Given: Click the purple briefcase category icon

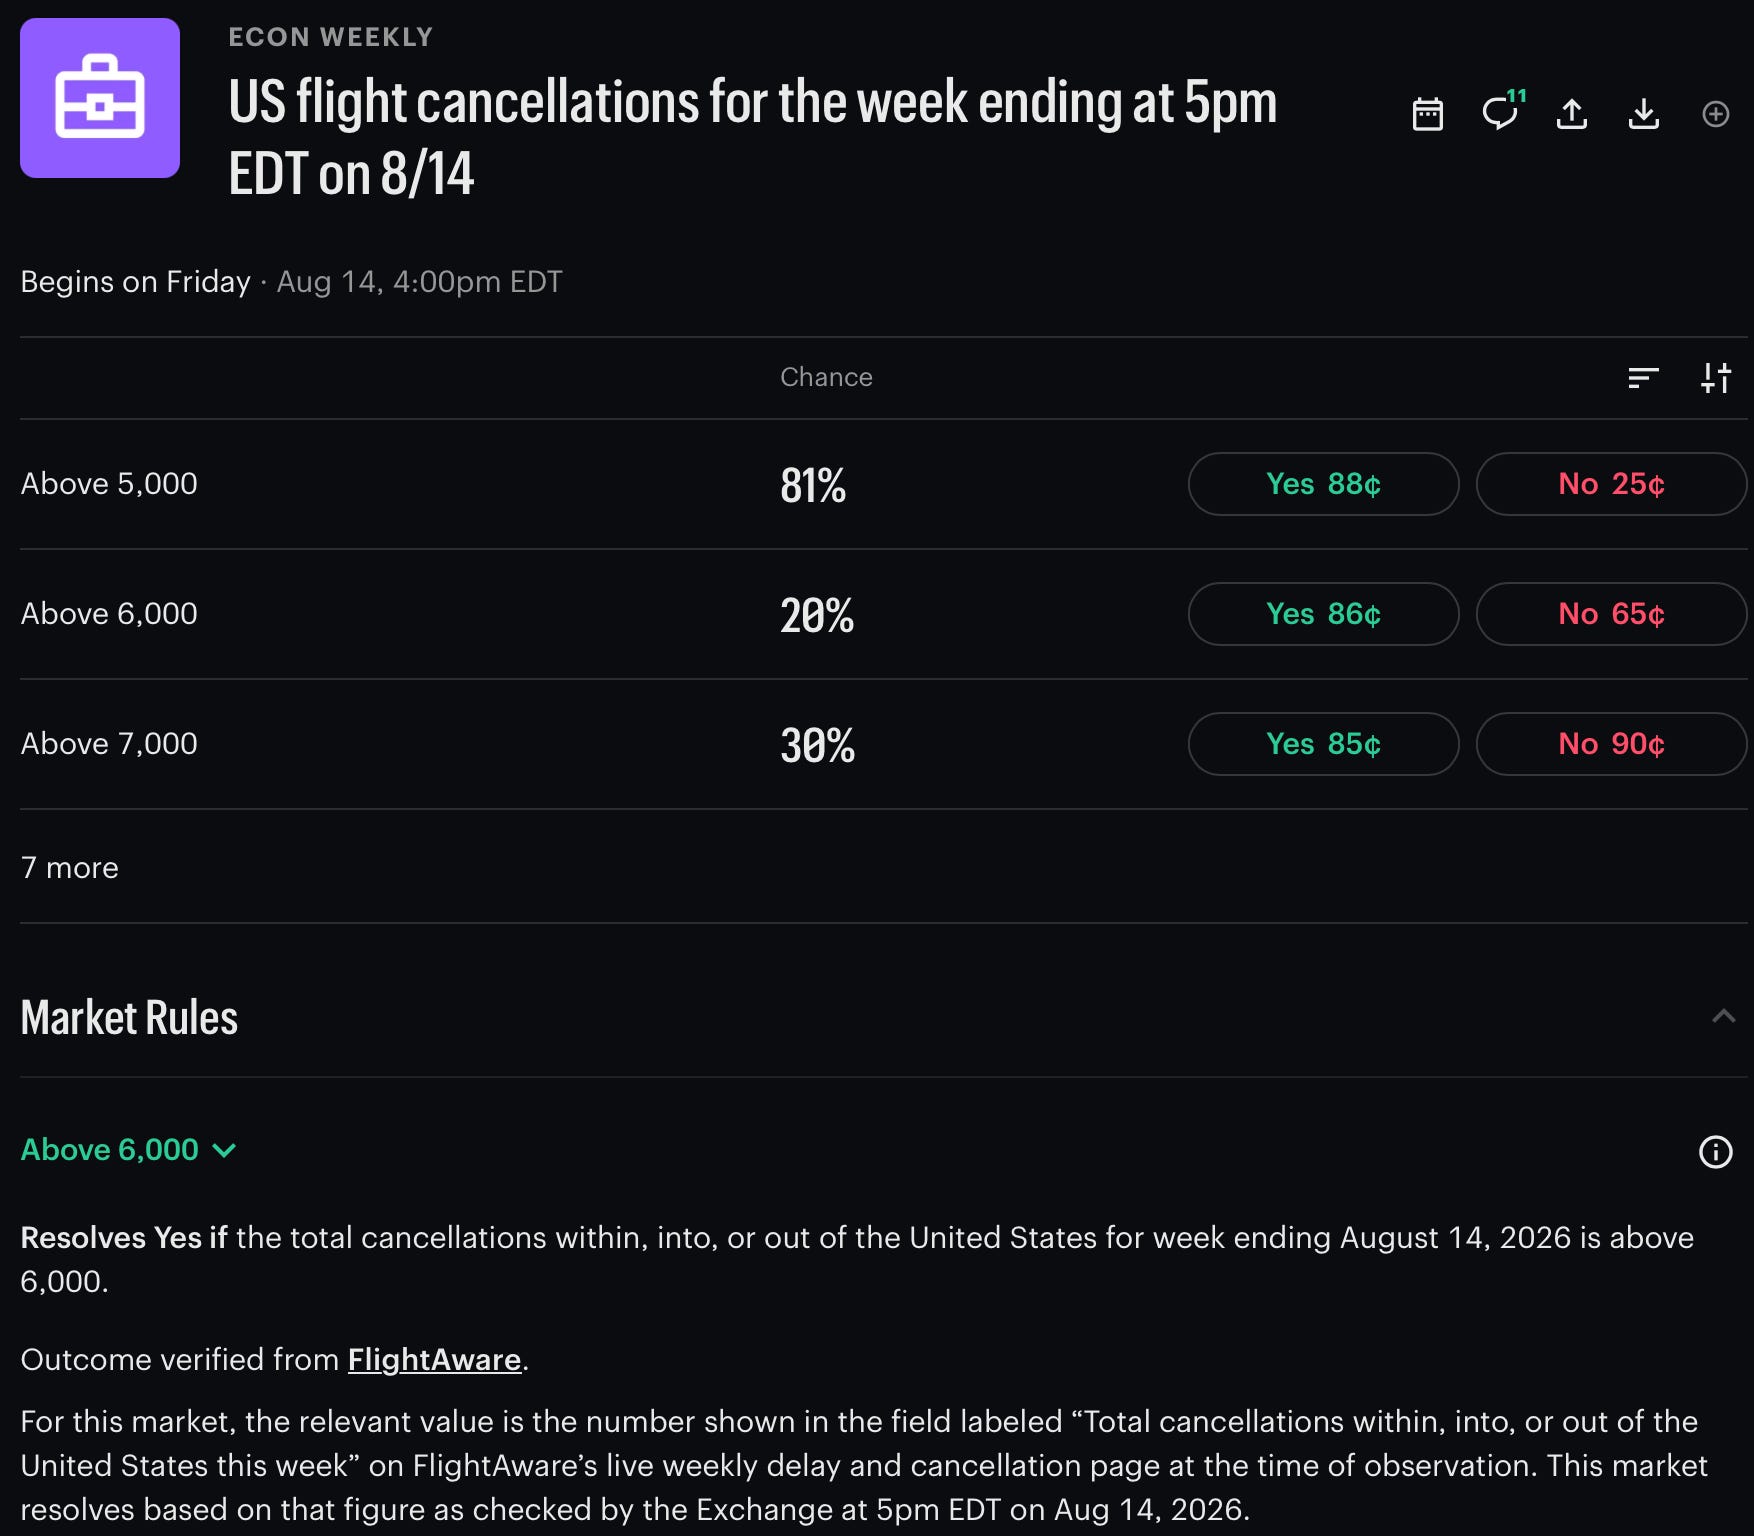Looking at the screenshot, I should (x=100, y=98).
